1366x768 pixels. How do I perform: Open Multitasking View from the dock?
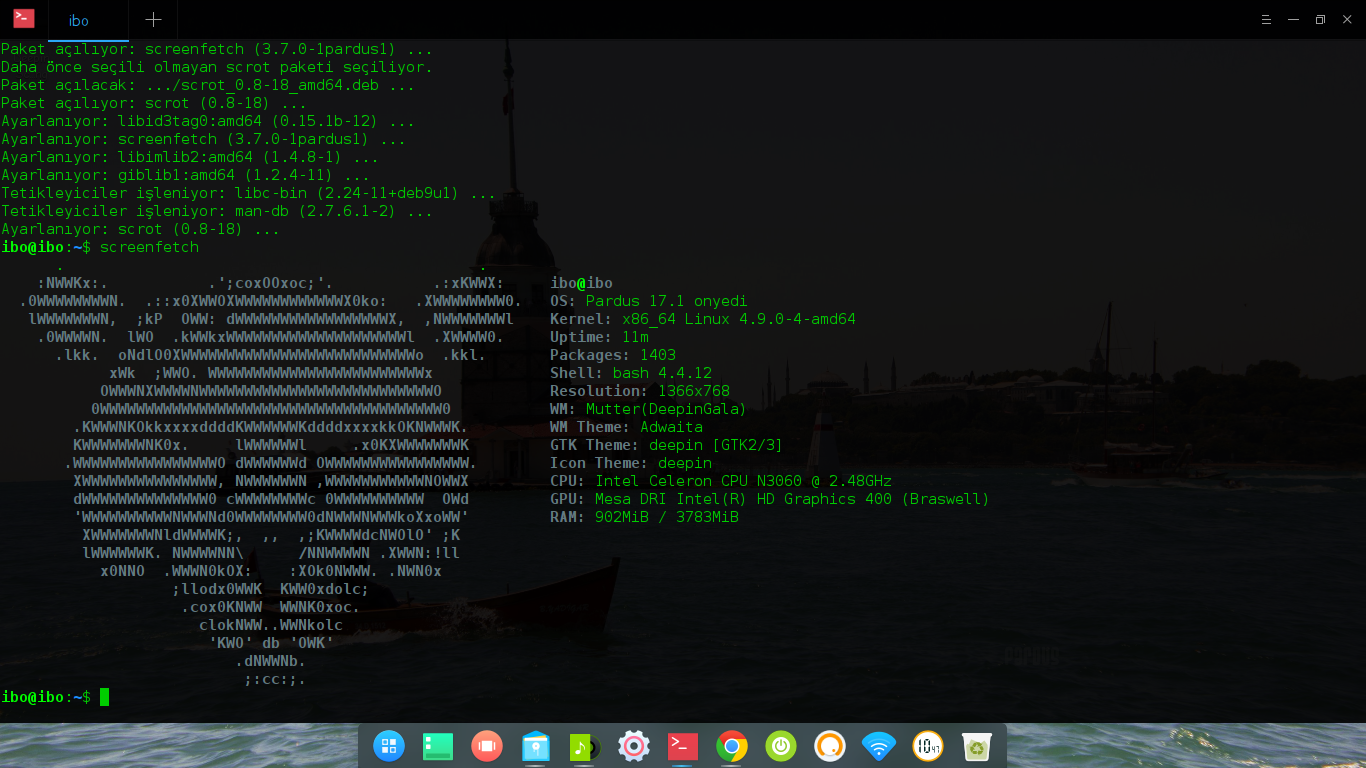[487, 746]
